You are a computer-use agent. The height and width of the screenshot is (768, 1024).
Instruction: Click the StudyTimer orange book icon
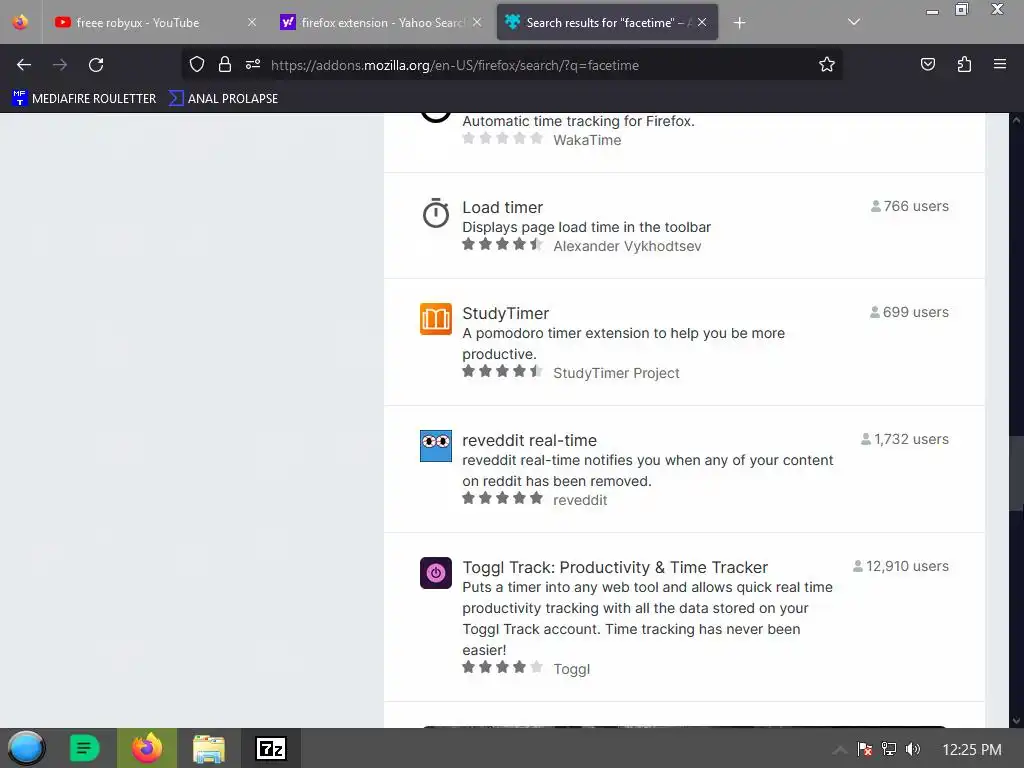click(436, 319)
